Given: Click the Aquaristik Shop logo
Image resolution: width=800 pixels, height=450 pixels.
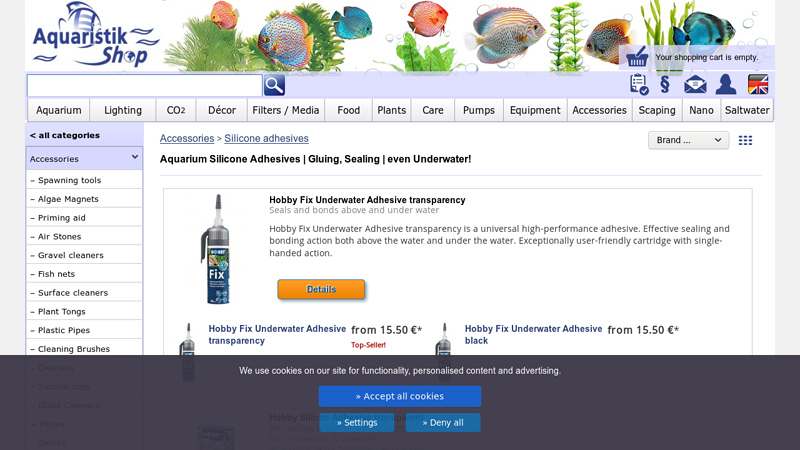Looking at the screenshot, I should (x=95, y=35).
